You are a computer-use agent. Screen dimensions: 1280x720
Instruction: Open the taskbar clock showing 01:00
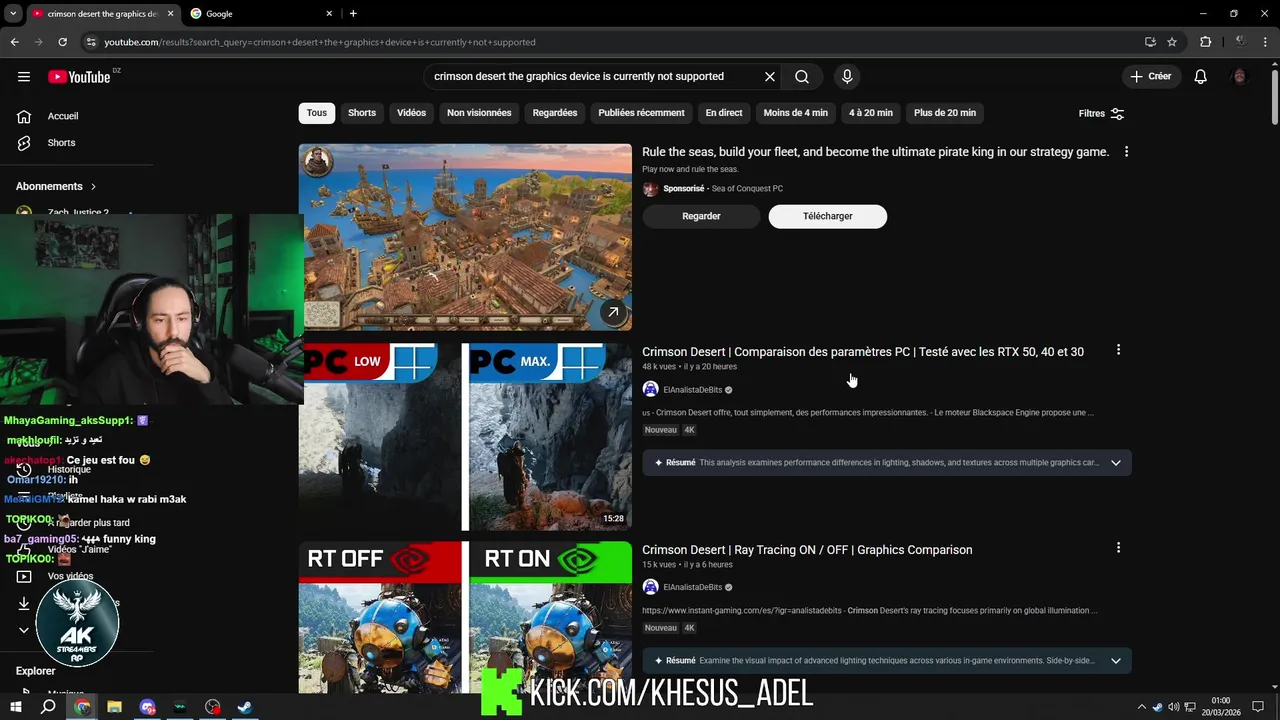click(x=1221, y=707)
